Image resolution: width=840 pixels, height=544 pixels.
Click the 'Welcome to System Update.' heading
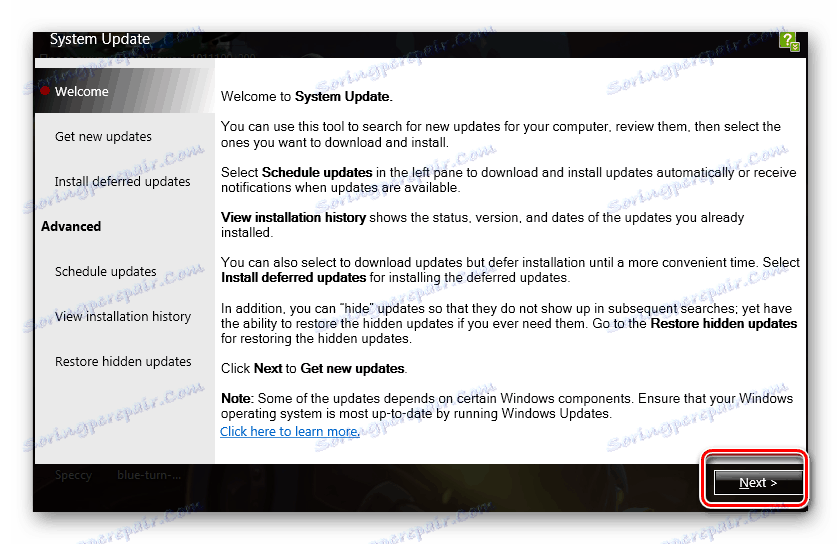pyautogui.click(x=306, y=96)
